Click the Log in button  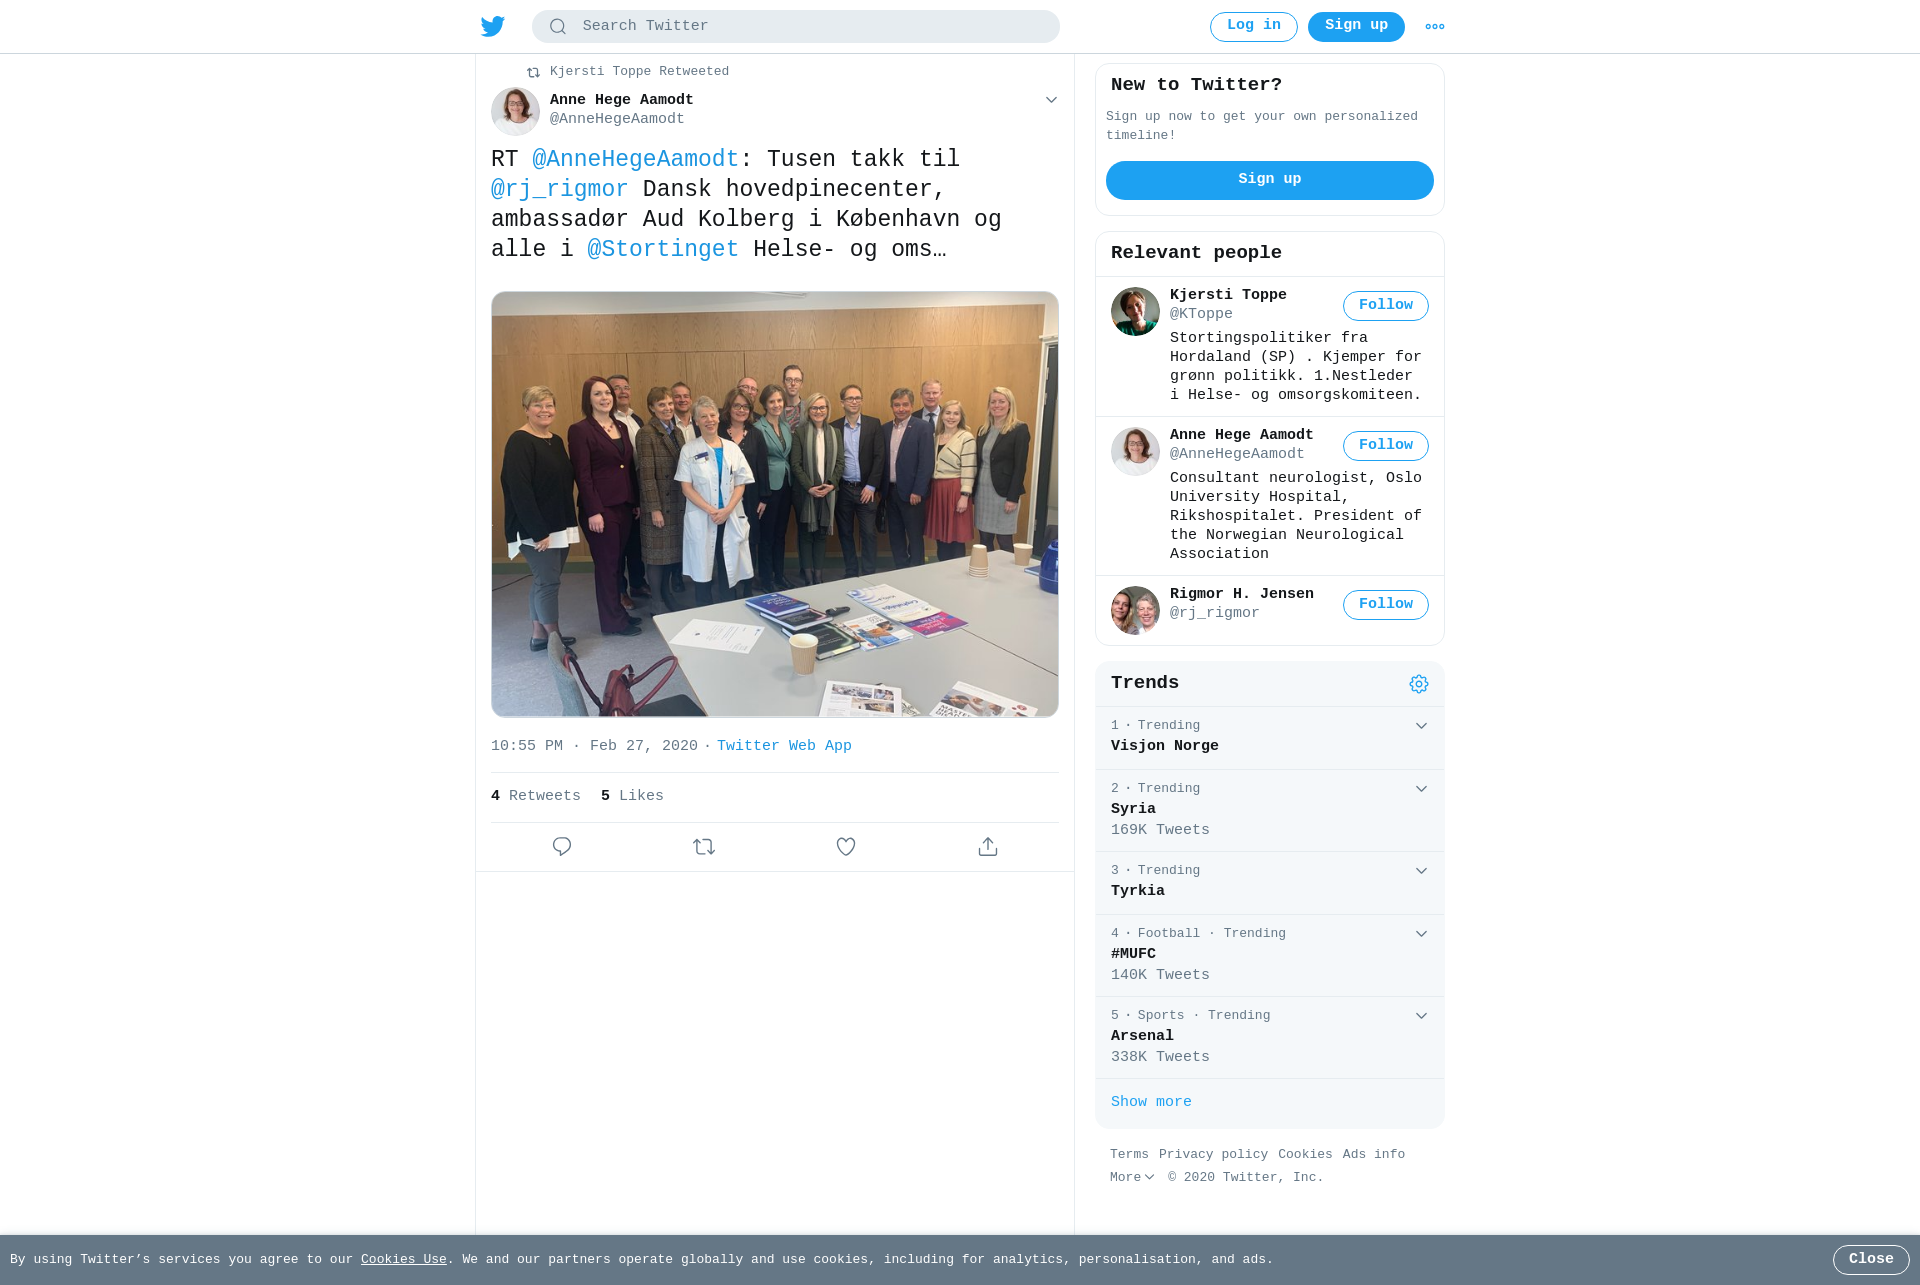click(1254, 27)
